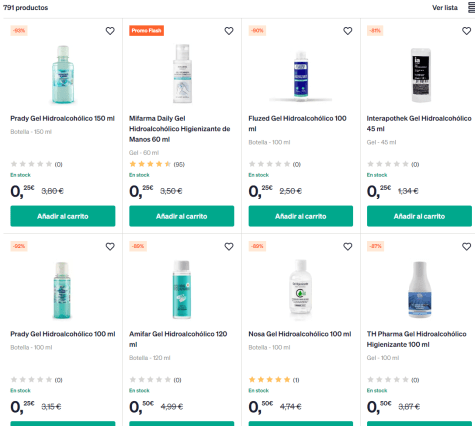This screenshot has width=475, height=426.
Task: Click the Promo Flash badge
Action: point(146,31)
